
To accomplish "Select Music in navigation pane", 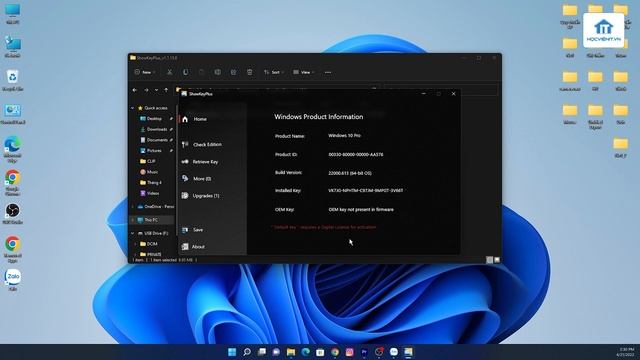I will [x=152, y=172].
